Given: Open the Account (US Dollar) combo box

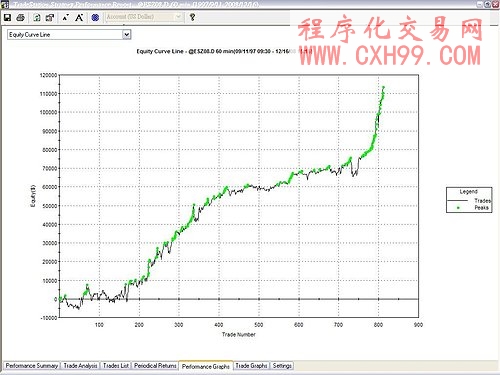Looking at the screenshot, I should coord(144,17).
